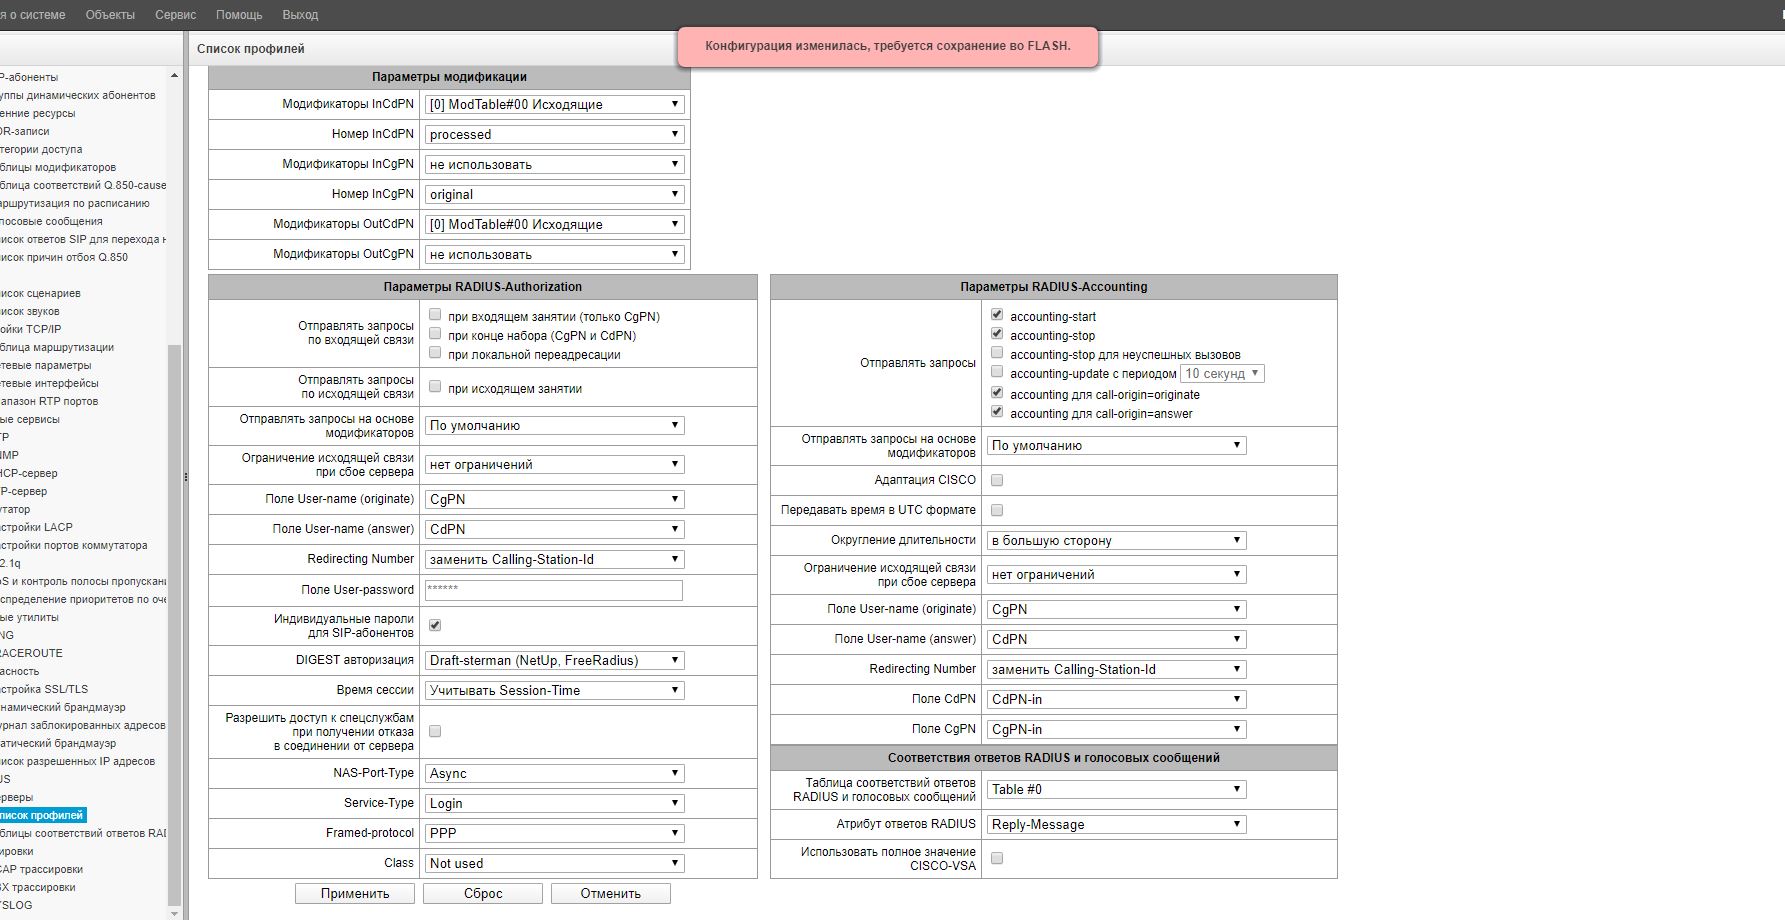Open Модификаторы InCgPN dropdown

(x=554, y=164)
